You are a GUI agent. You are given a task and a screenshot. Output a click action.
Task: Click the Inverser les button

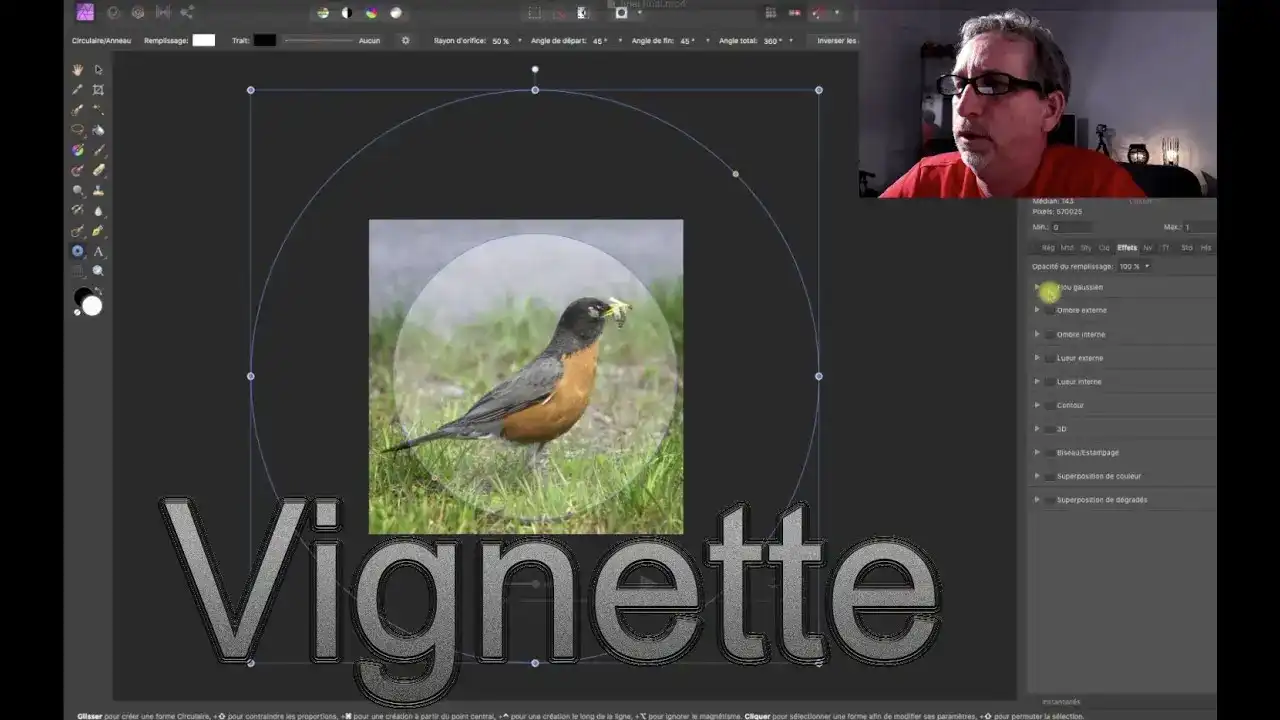click(x=837, y=41)
